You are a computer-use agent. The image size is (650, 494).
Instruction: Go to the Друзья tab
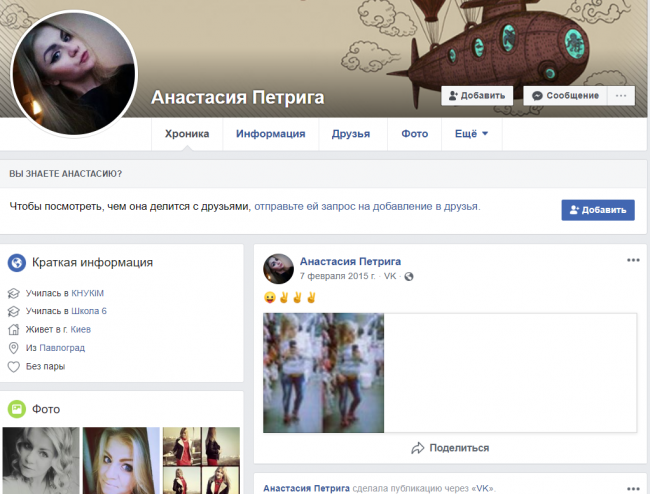click(x=351, y=134)
